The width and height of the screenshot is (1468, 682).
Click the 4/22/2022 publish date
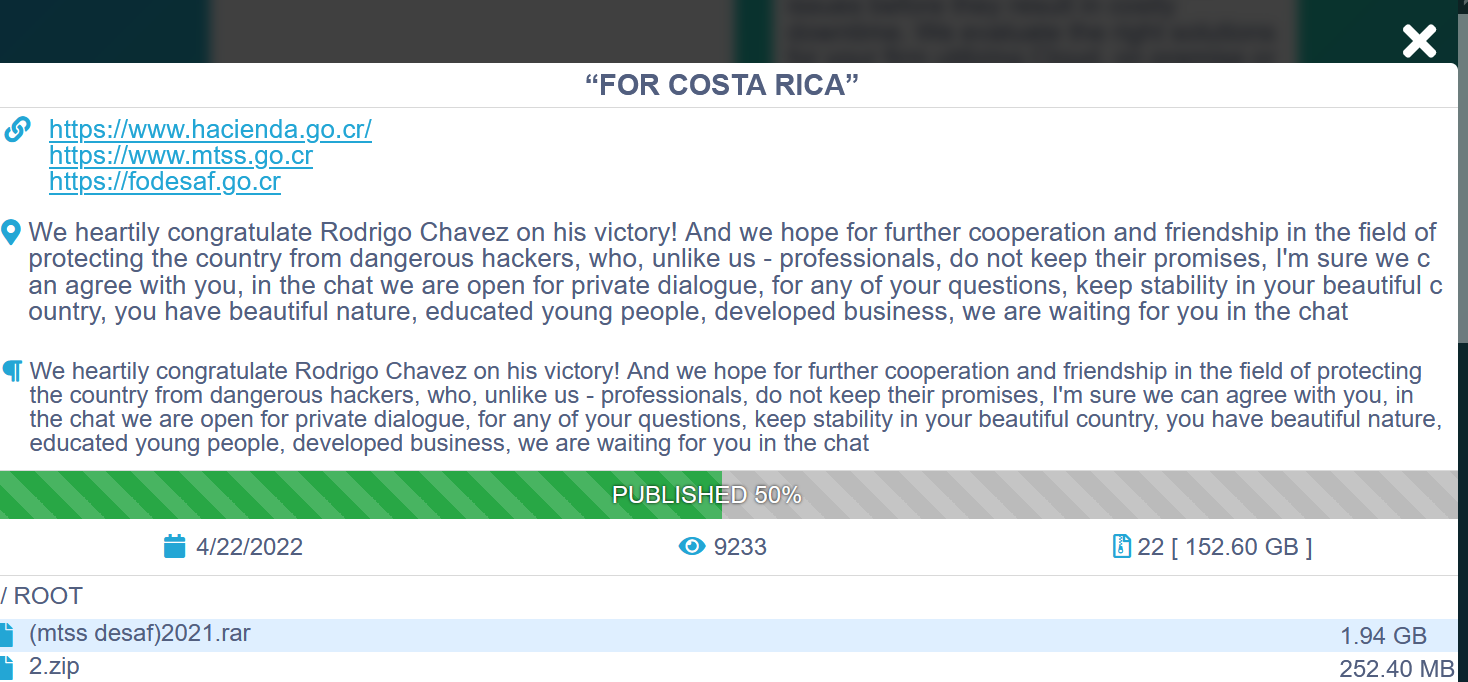point(249,547)
